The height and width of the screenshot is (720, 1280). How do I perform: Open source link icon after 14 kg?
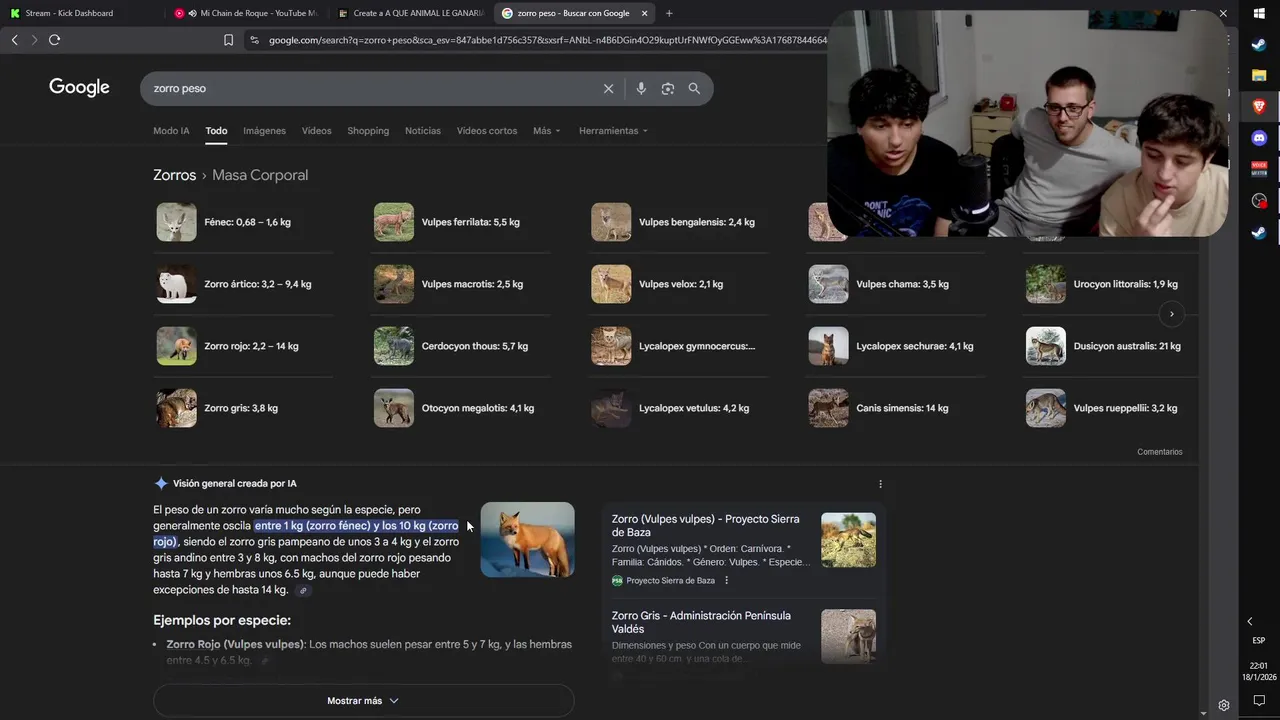pos(303,591)
